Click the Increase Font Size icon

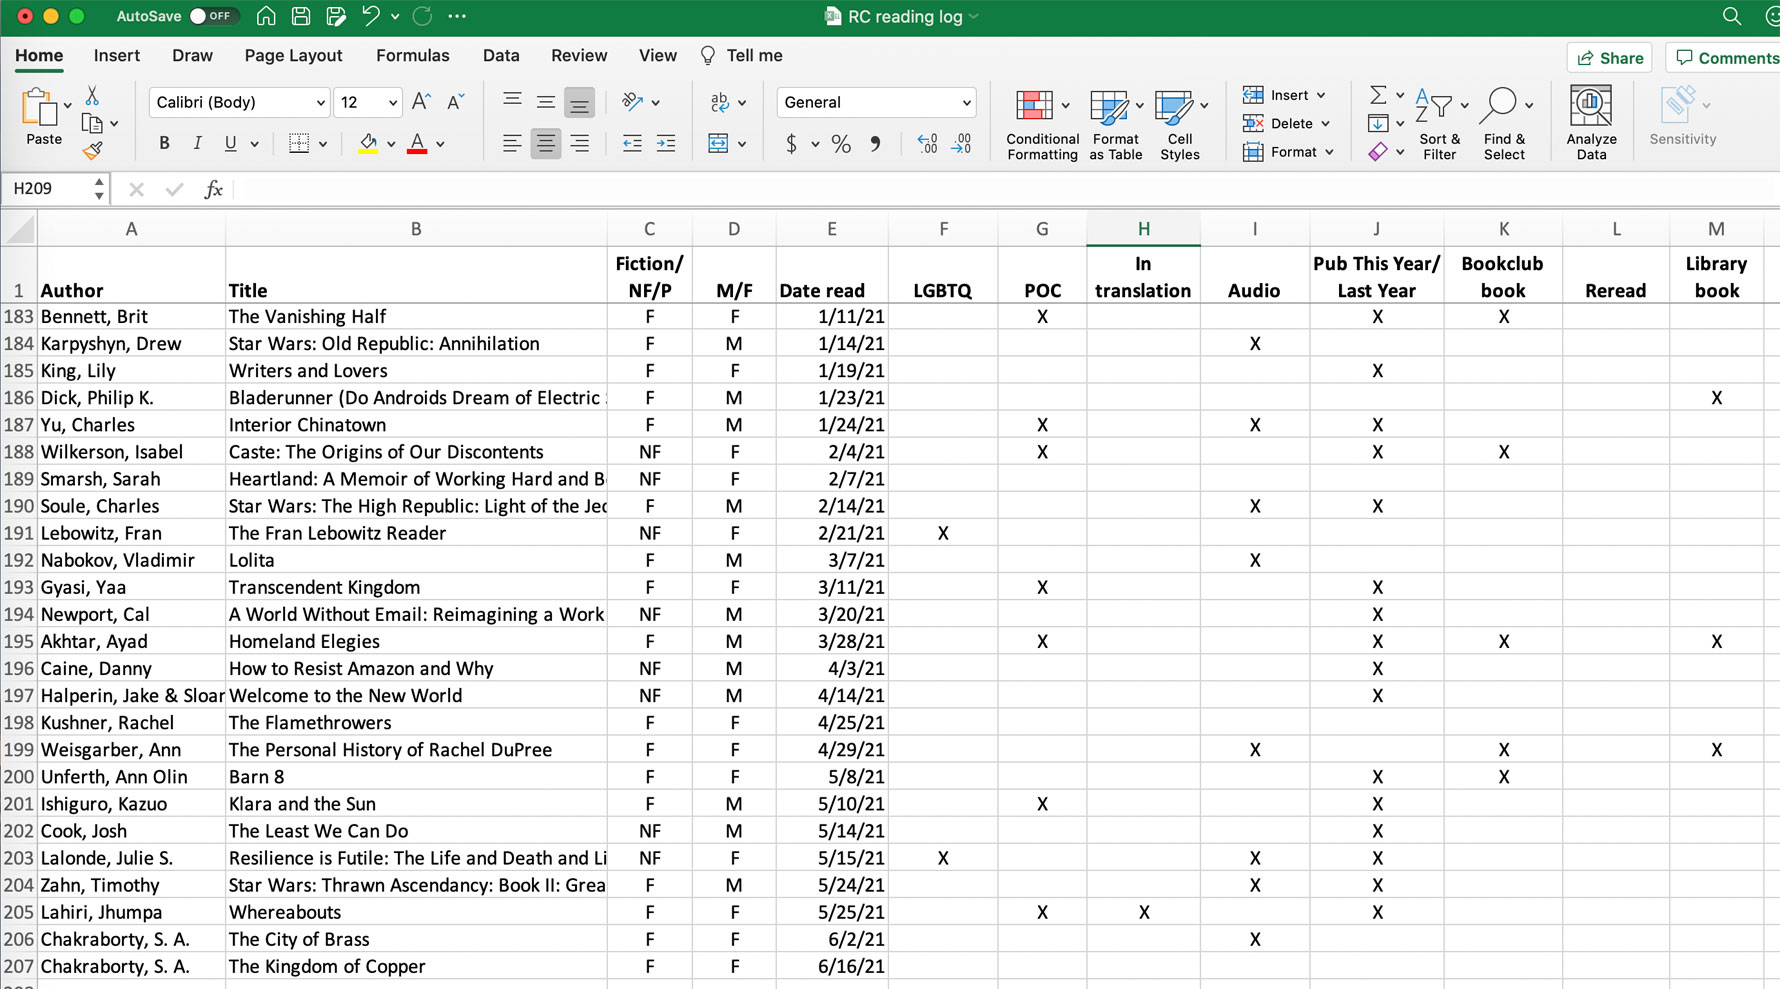(x=421, y=102)
